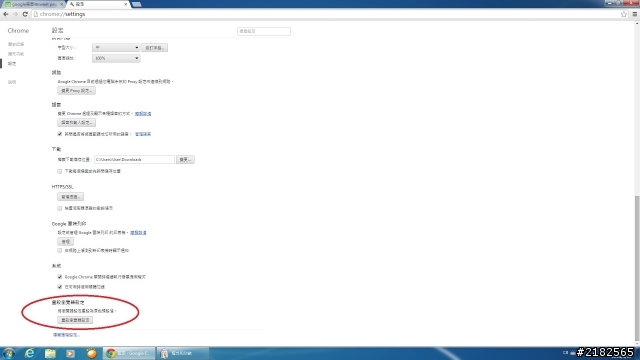Open the manage link beside the translate checkbox

[143, 134]
